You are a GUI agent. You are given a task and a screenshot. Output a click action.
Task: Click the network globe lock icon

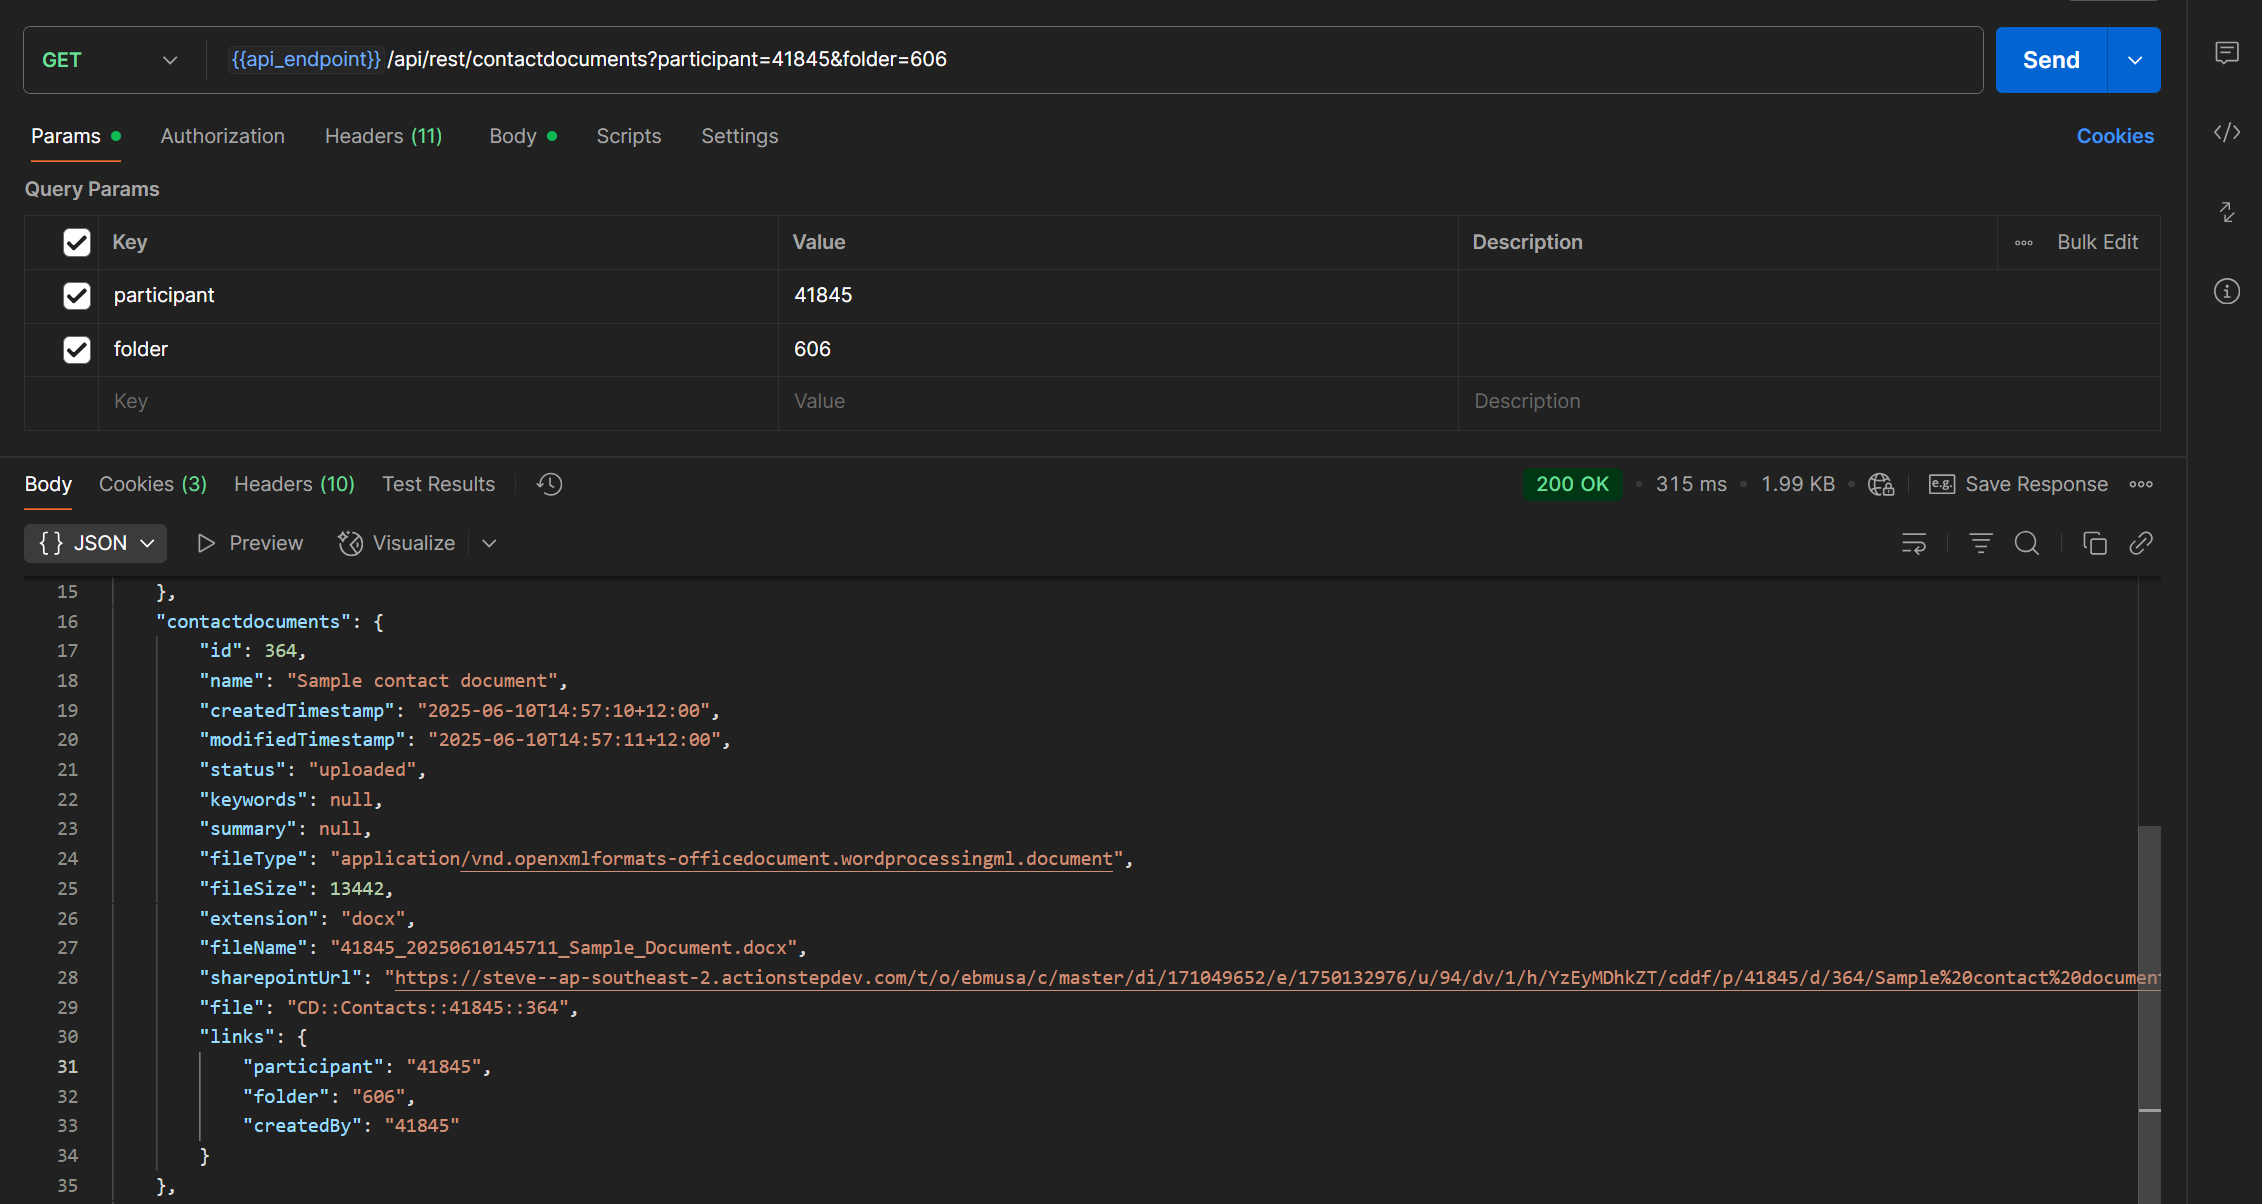pyautogui.click(x=1881, y=484)
